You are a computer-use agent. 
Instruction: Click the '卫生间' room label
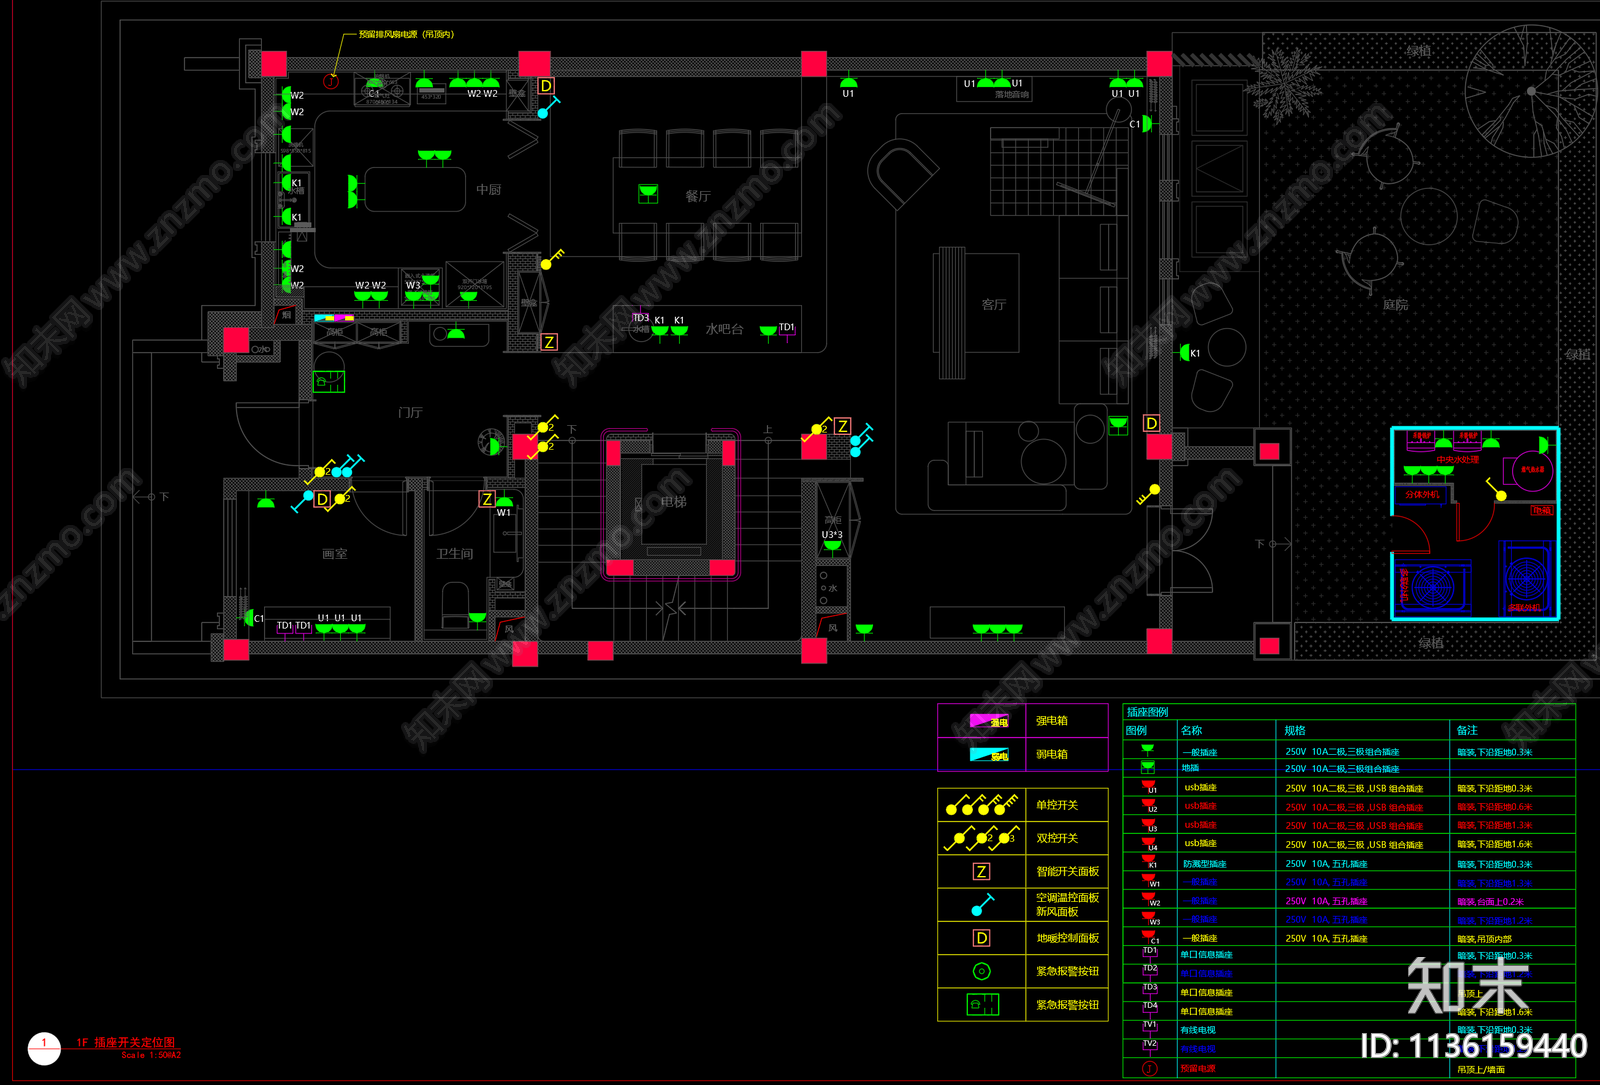pyautogui.click(x=455, y=553)
